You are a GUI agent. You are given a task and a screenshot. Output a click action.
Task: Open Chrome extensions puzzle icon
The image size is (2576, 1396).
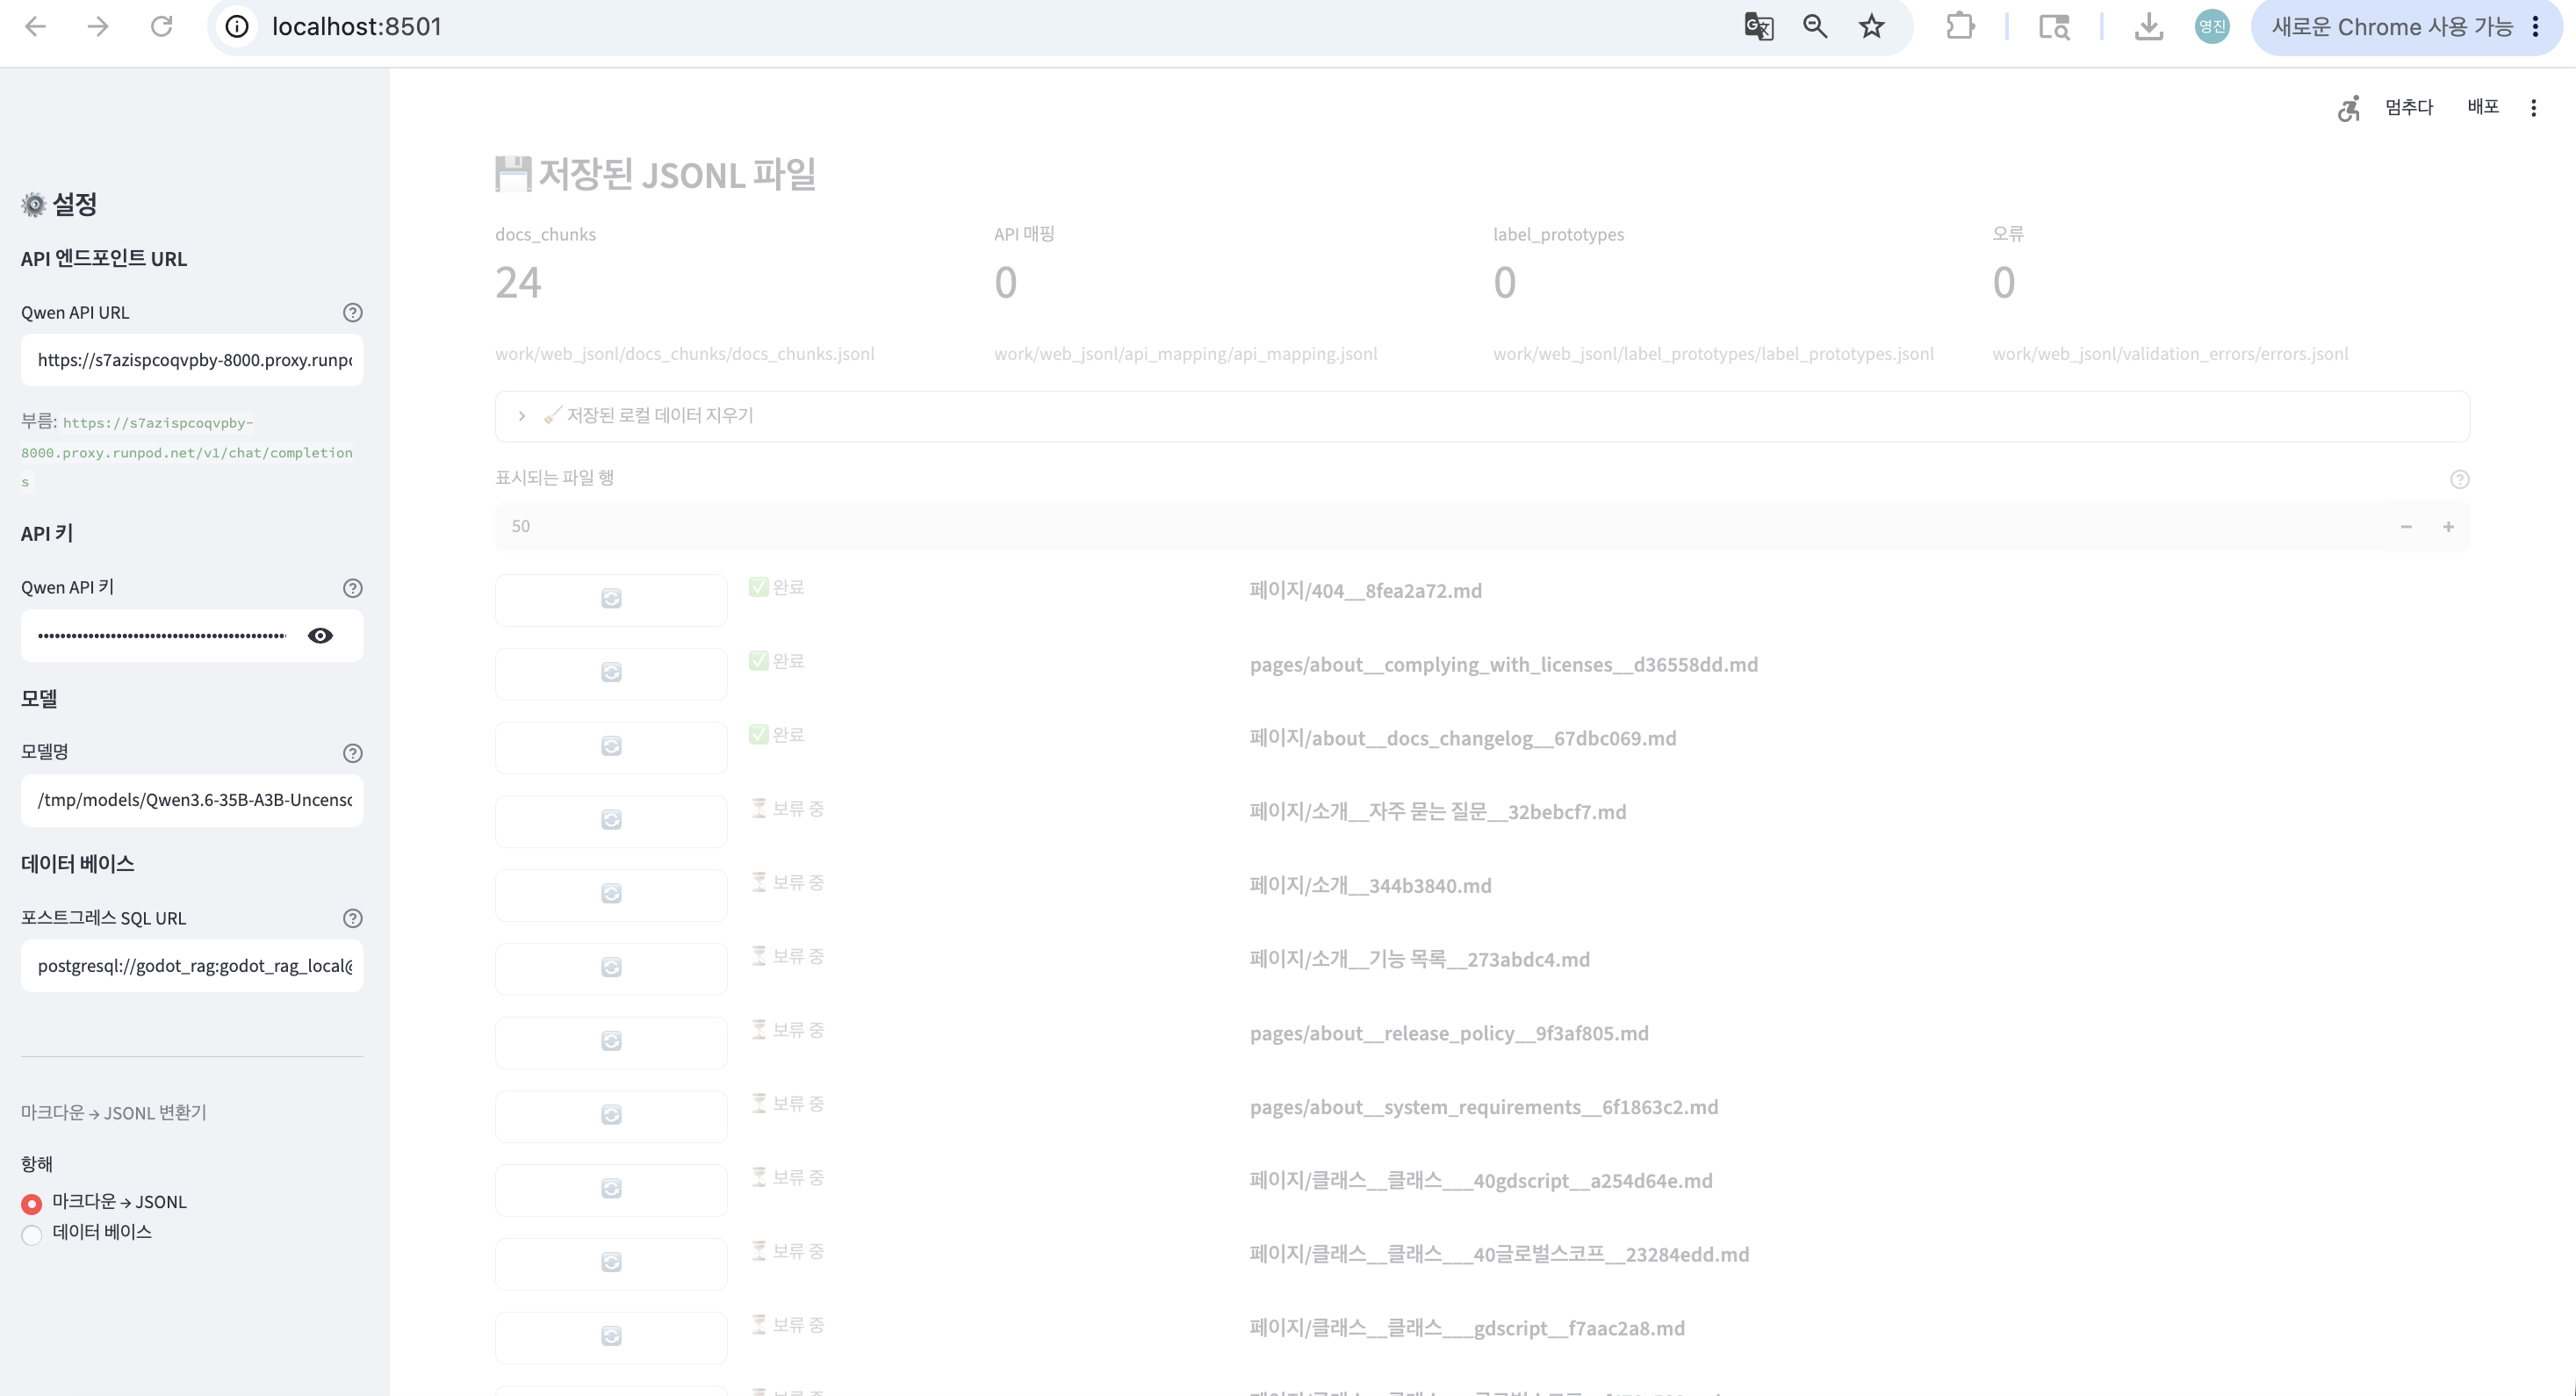[1960, 26]
